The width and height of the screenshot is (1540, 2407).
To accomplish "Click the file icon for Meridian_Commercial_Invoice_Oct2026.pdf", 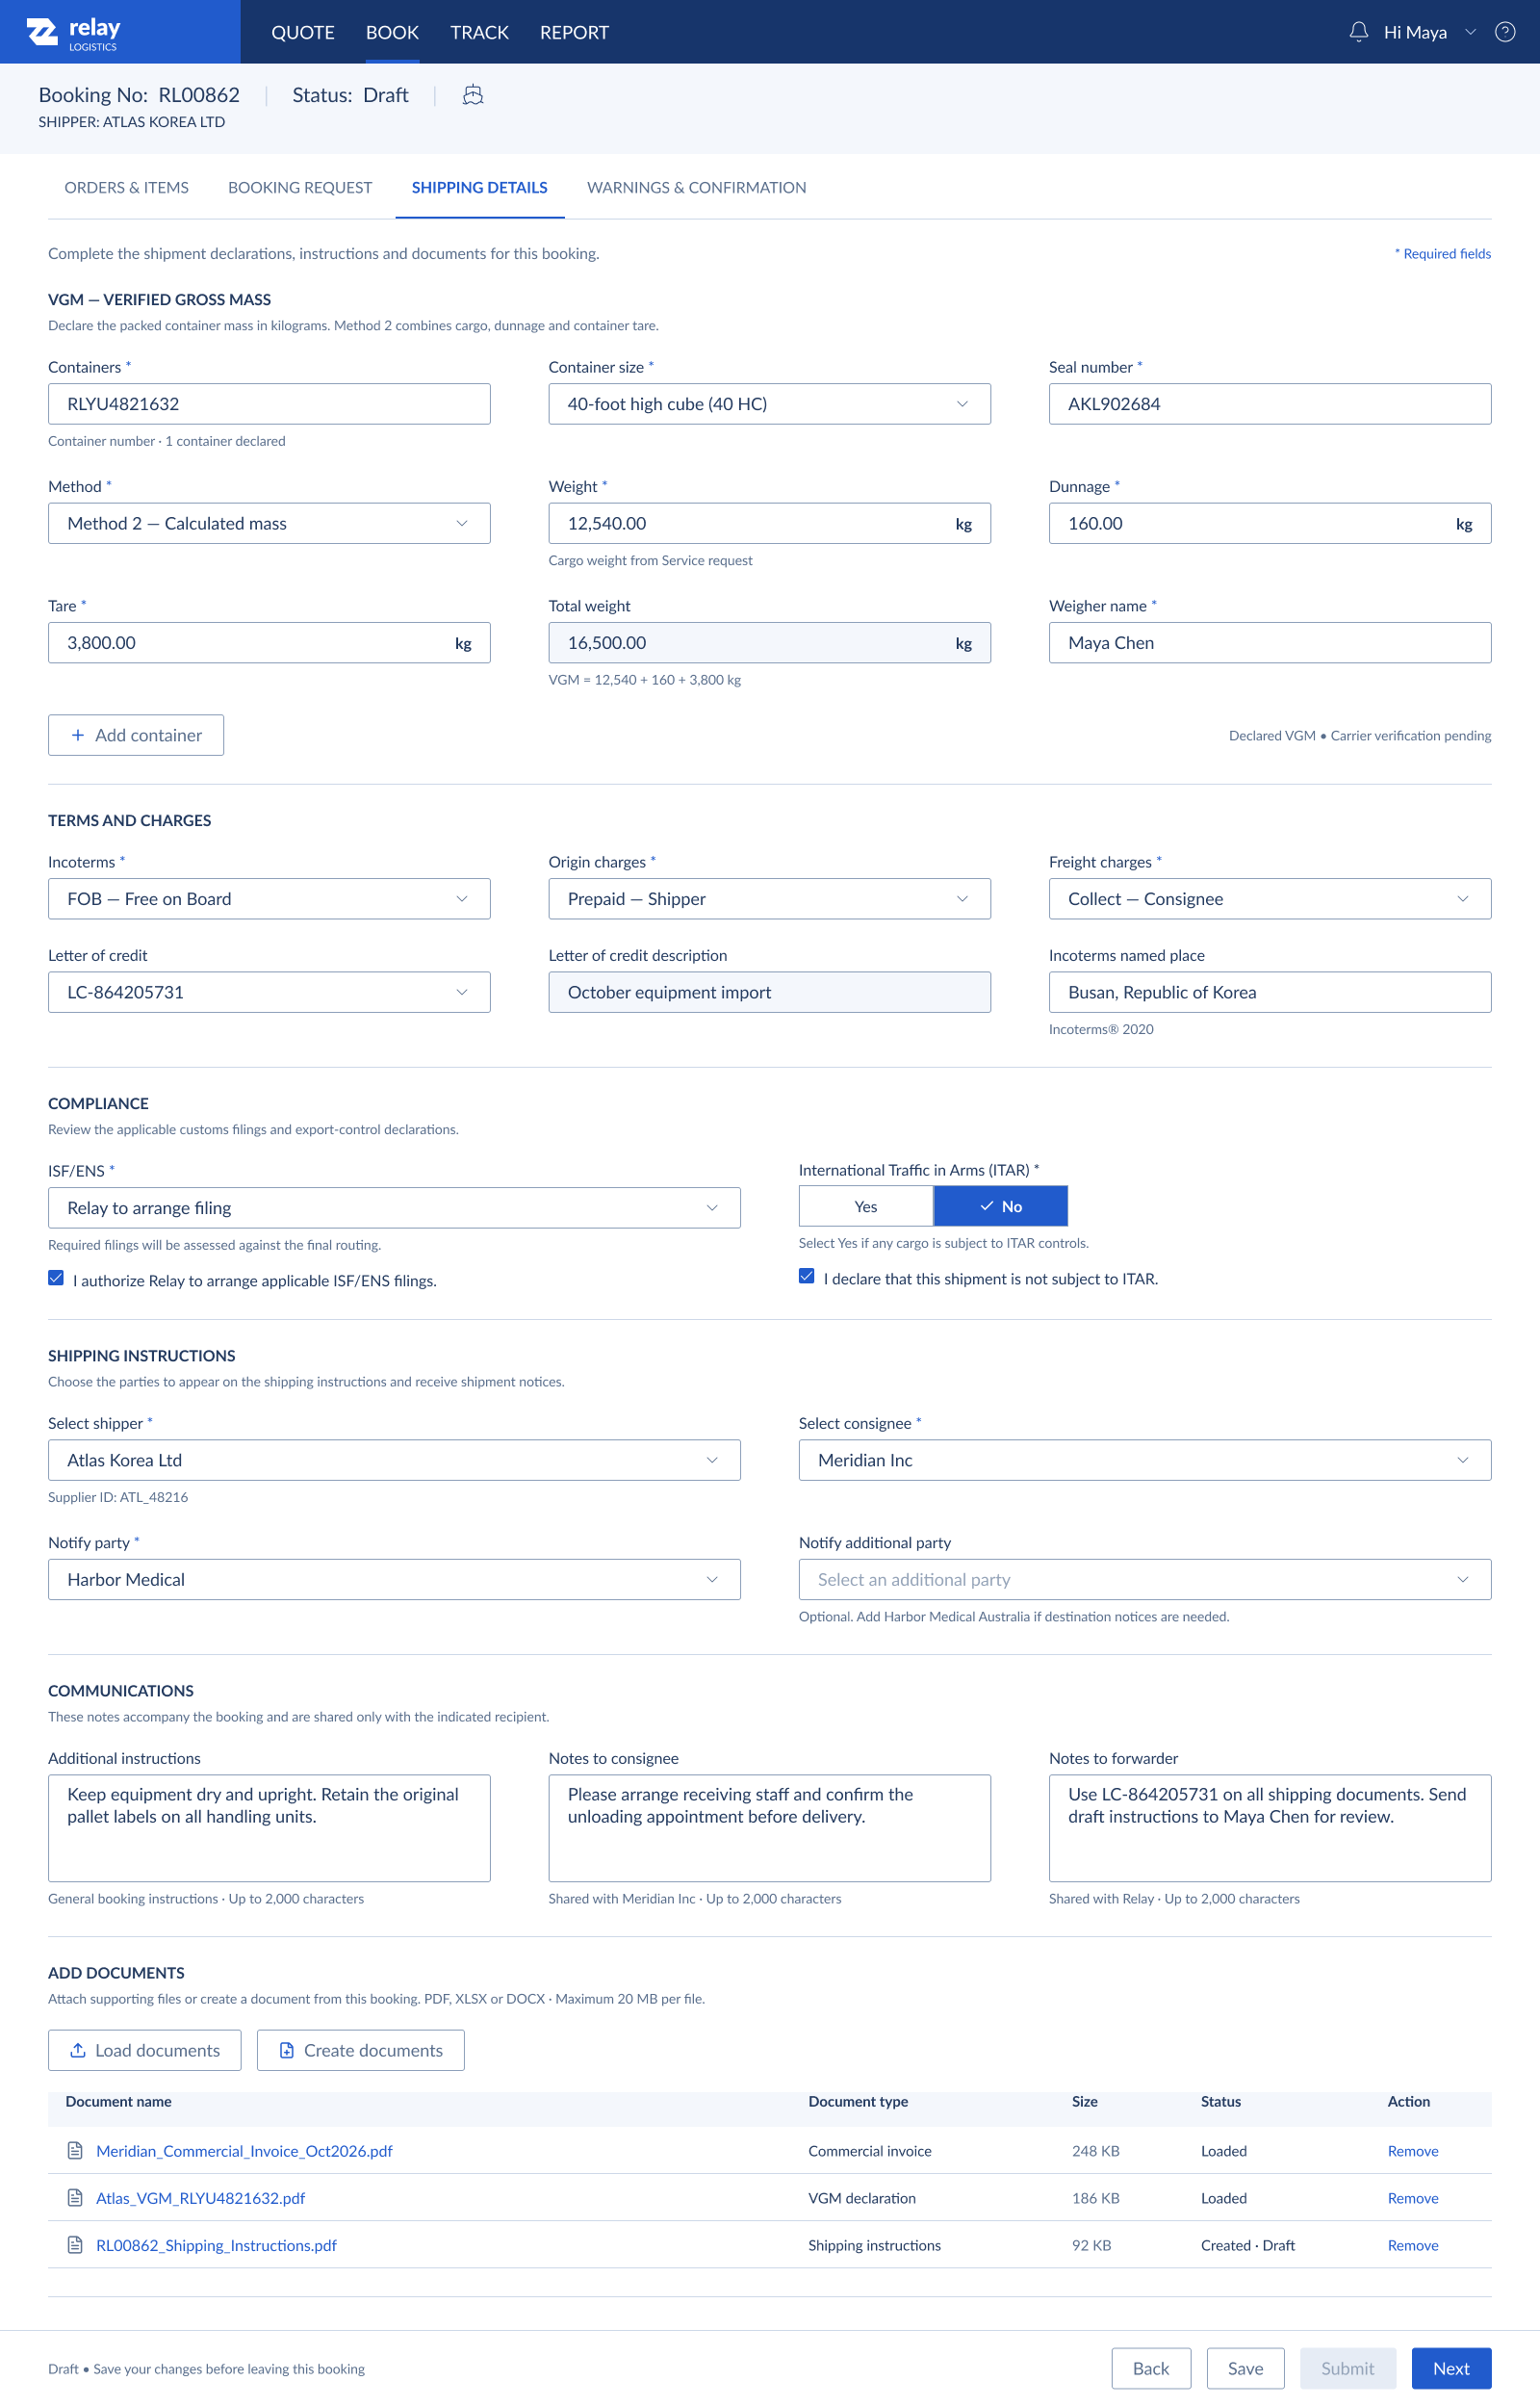I will [75, 2150].
